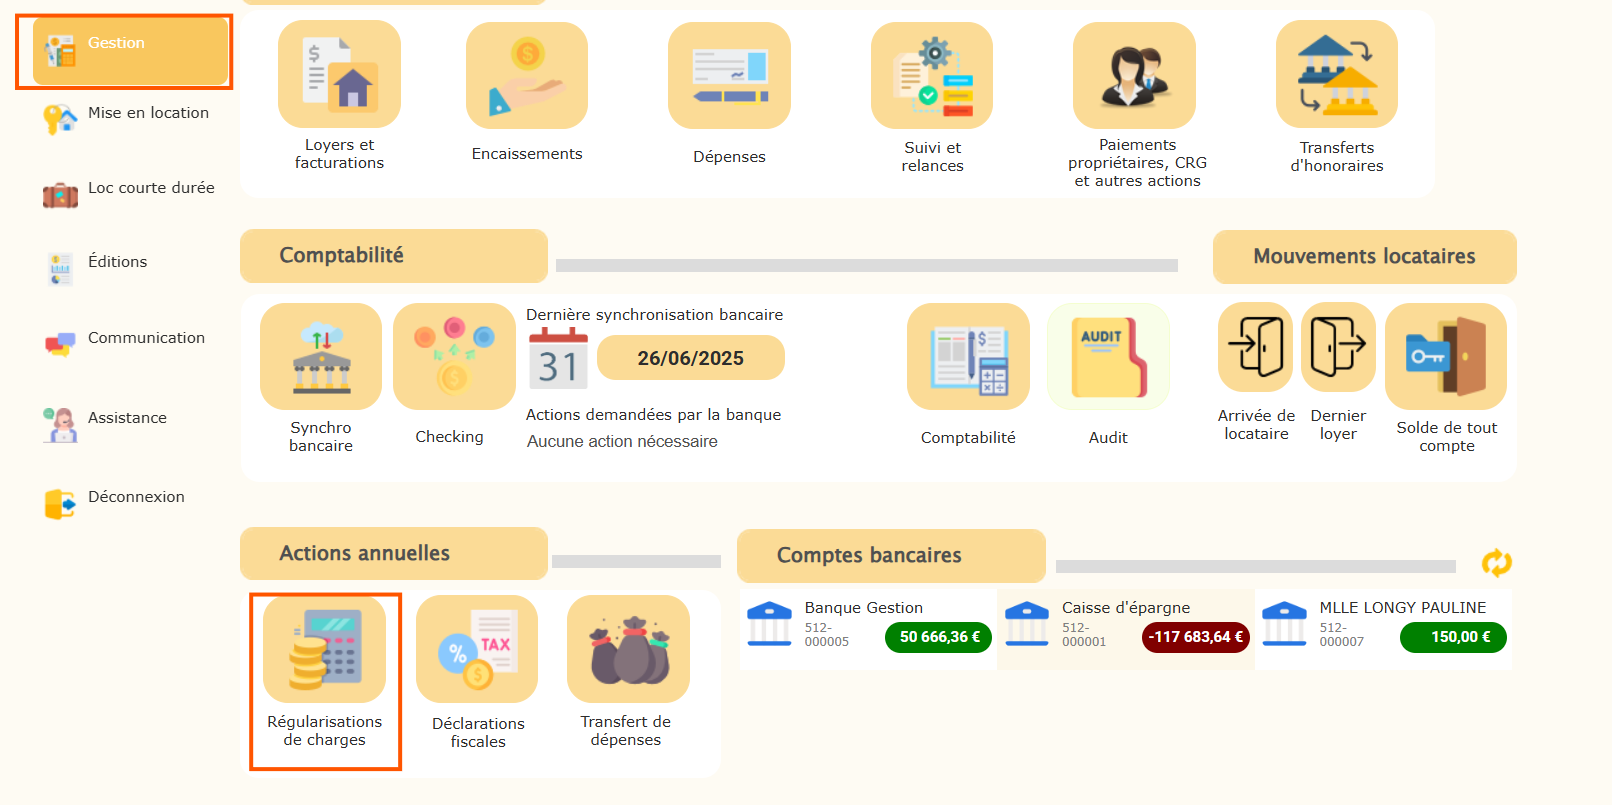Open the Audit folder icon
The width and height of the screenshot is (1612, 805).
click(1108, 357)
